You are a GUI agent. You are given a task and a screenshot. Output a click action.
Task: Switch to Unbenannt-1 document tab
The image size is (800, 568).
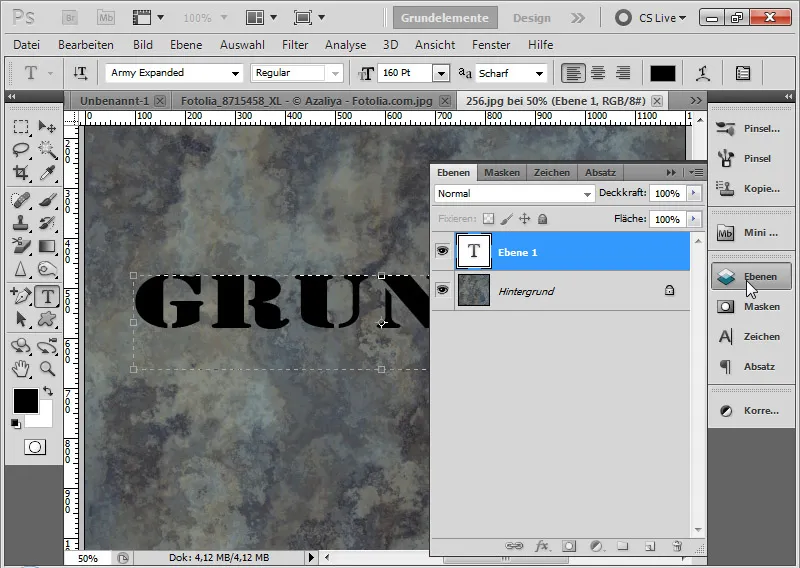tap(114, 101)
